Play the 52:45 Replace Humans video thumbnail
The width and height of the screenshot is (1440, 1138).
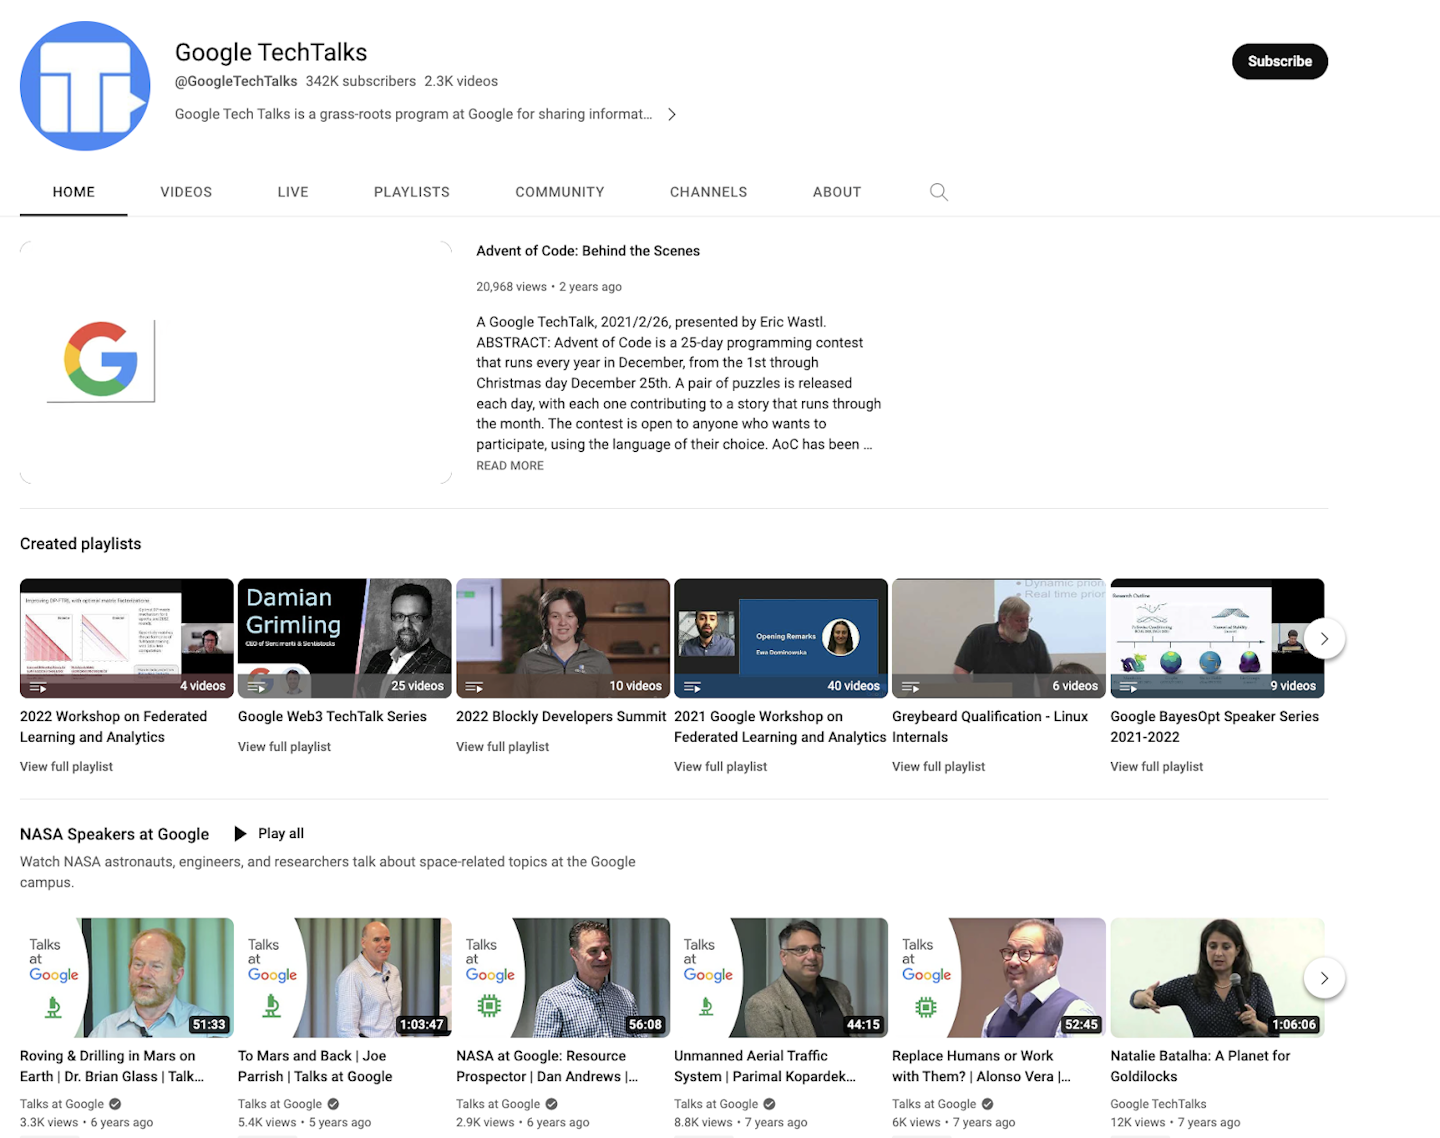tap(999, 978)
